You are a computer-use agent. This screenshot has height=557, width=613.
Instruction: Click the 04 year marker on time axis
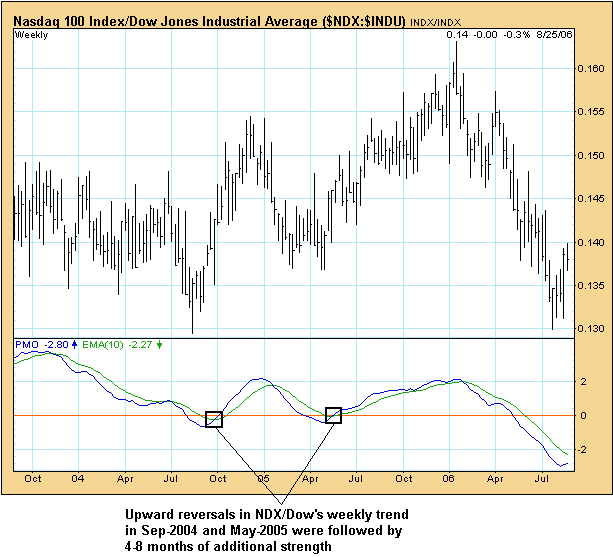(77, 480)
